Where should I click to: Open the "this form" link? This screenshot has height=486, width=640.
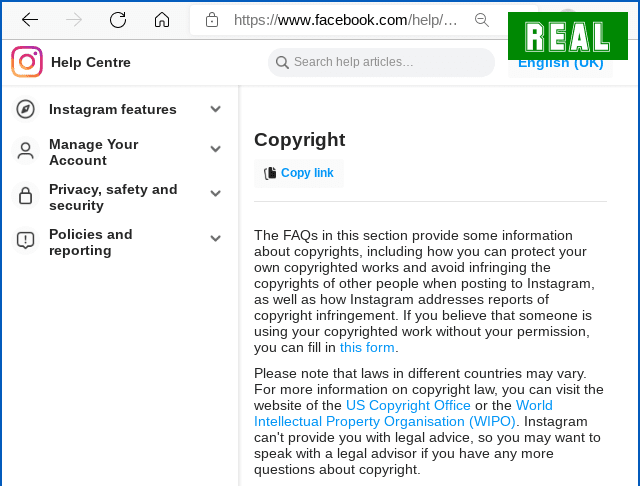click(x=367, y=347)
